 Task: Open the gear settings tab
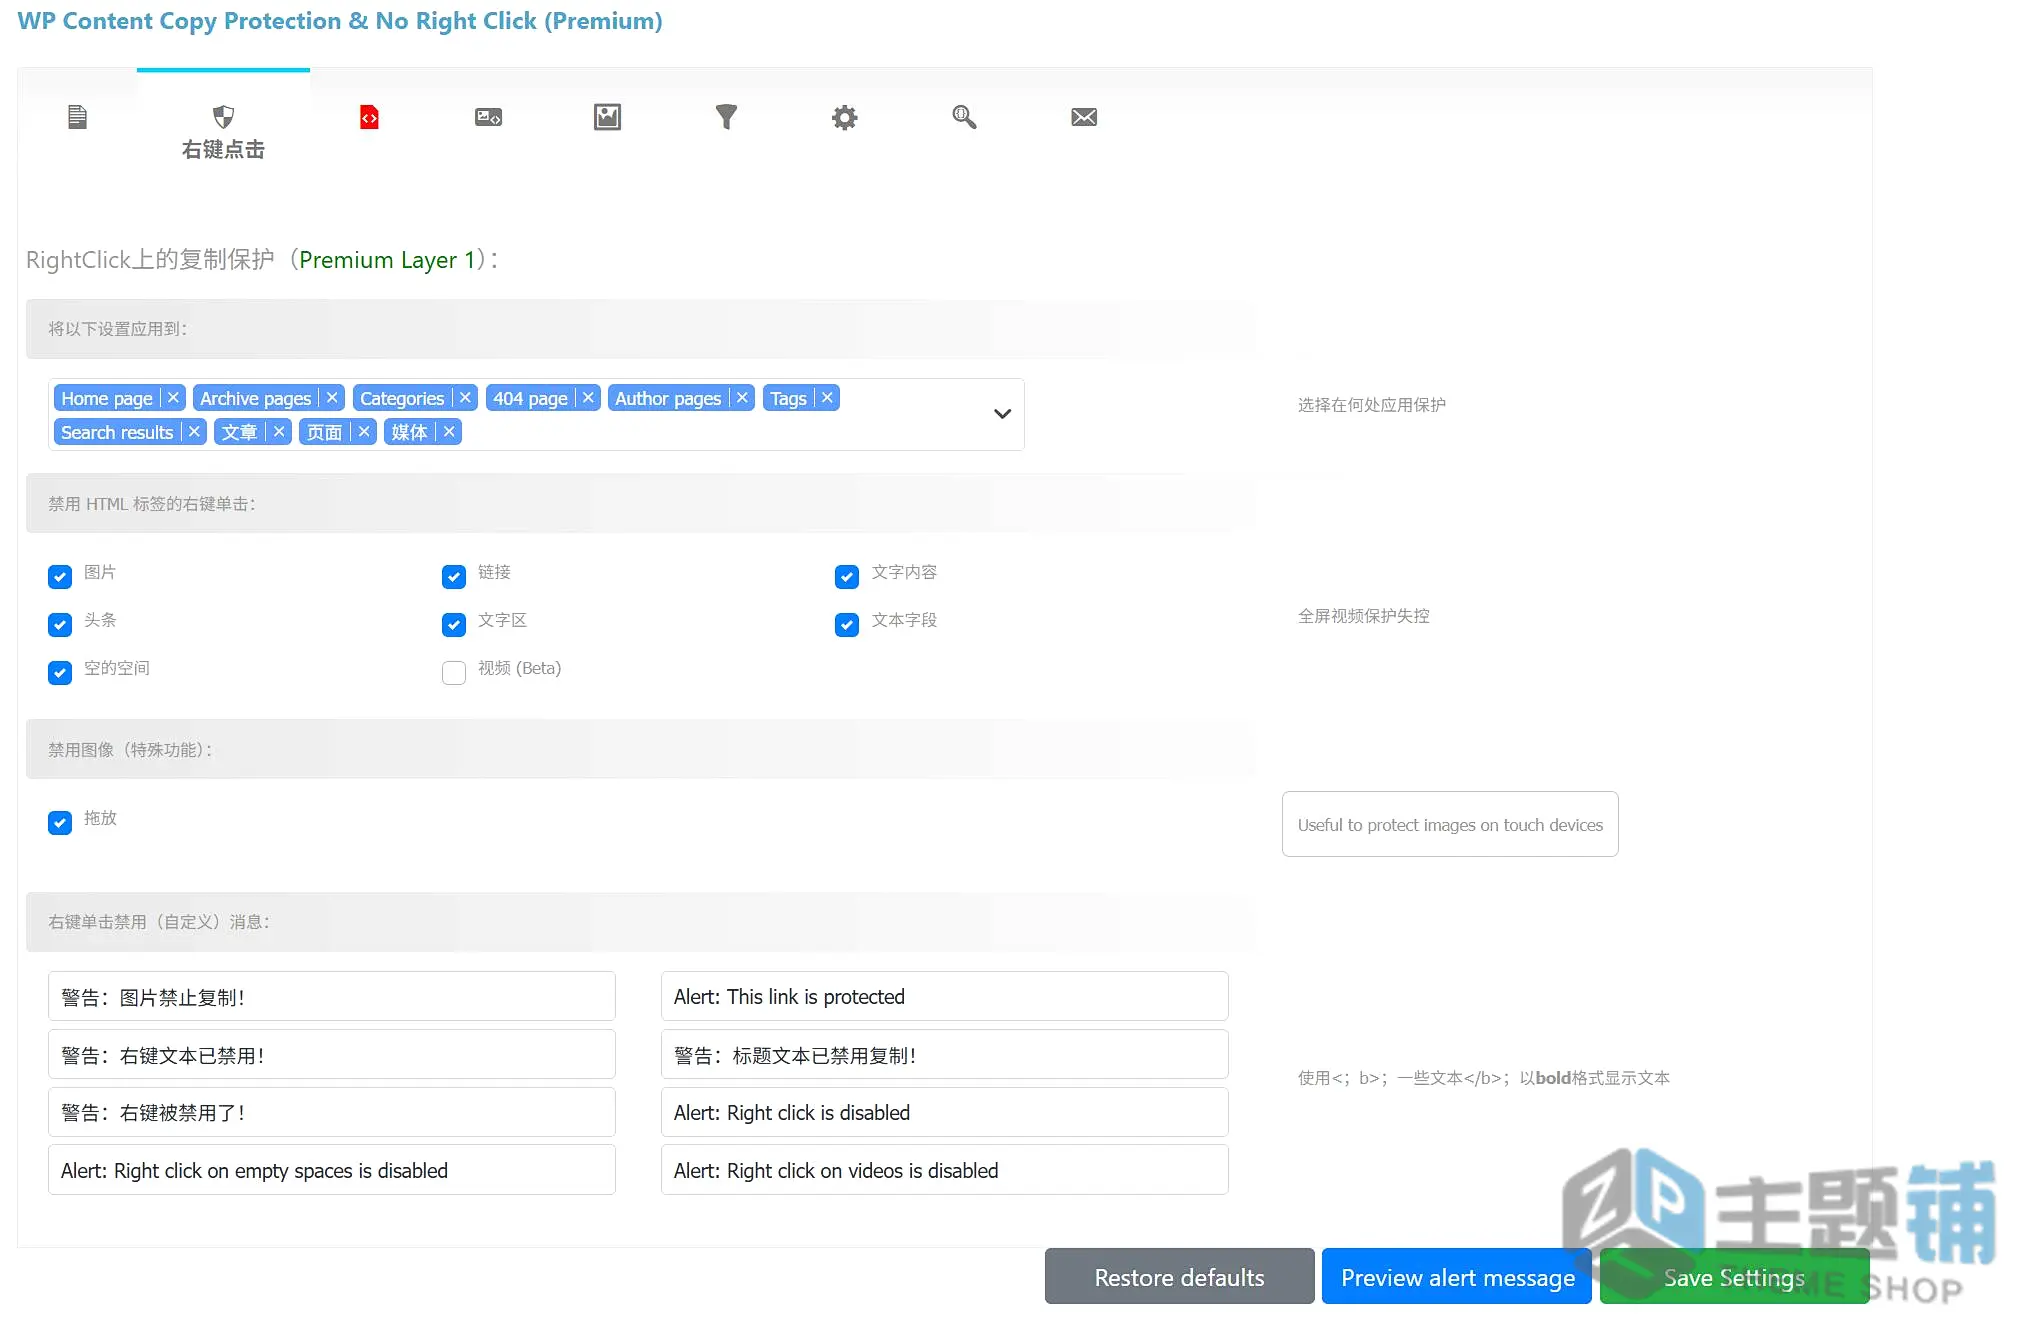click(x=845, y=117)
